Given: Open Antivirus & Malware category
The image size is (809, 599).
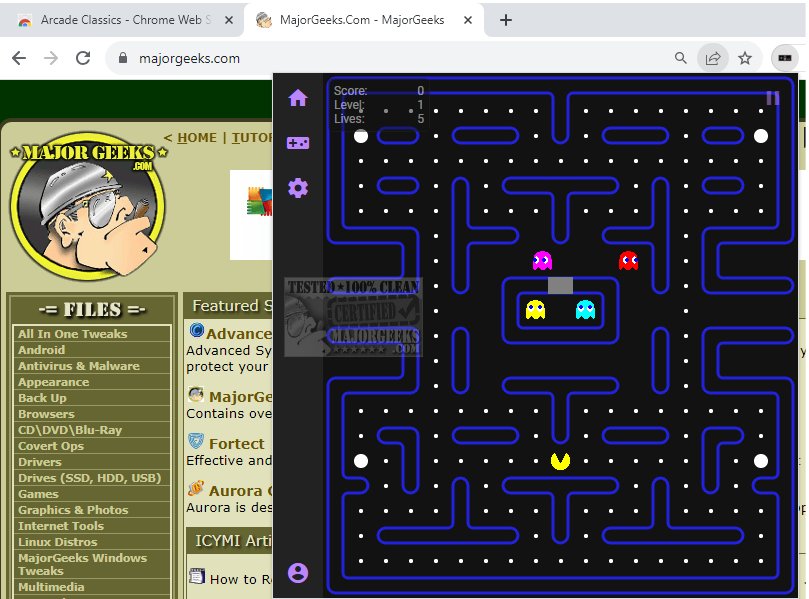Looking at the screenshot, I should (x=92, y=365).
